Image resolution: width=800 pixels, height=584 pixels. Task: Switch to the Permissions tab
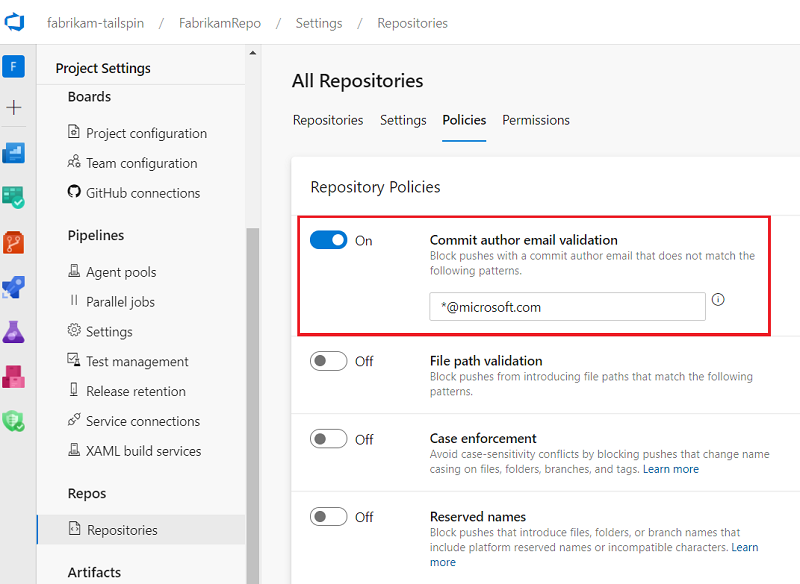click(x=535, y=120)
